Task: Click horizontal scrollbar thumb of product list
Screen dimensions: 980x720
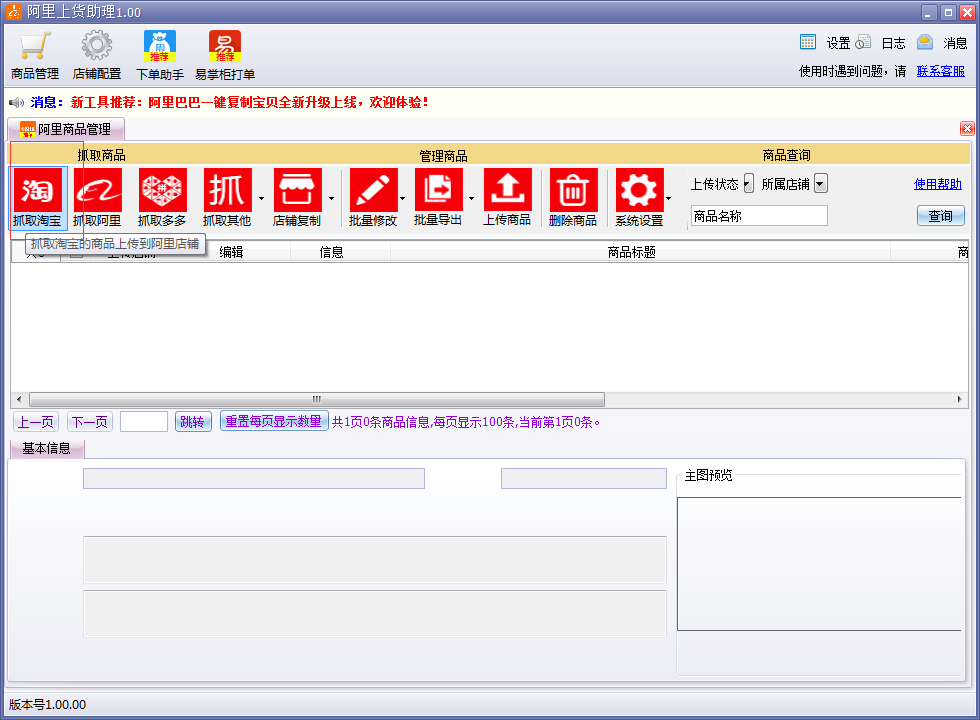Action: point(317,399)
